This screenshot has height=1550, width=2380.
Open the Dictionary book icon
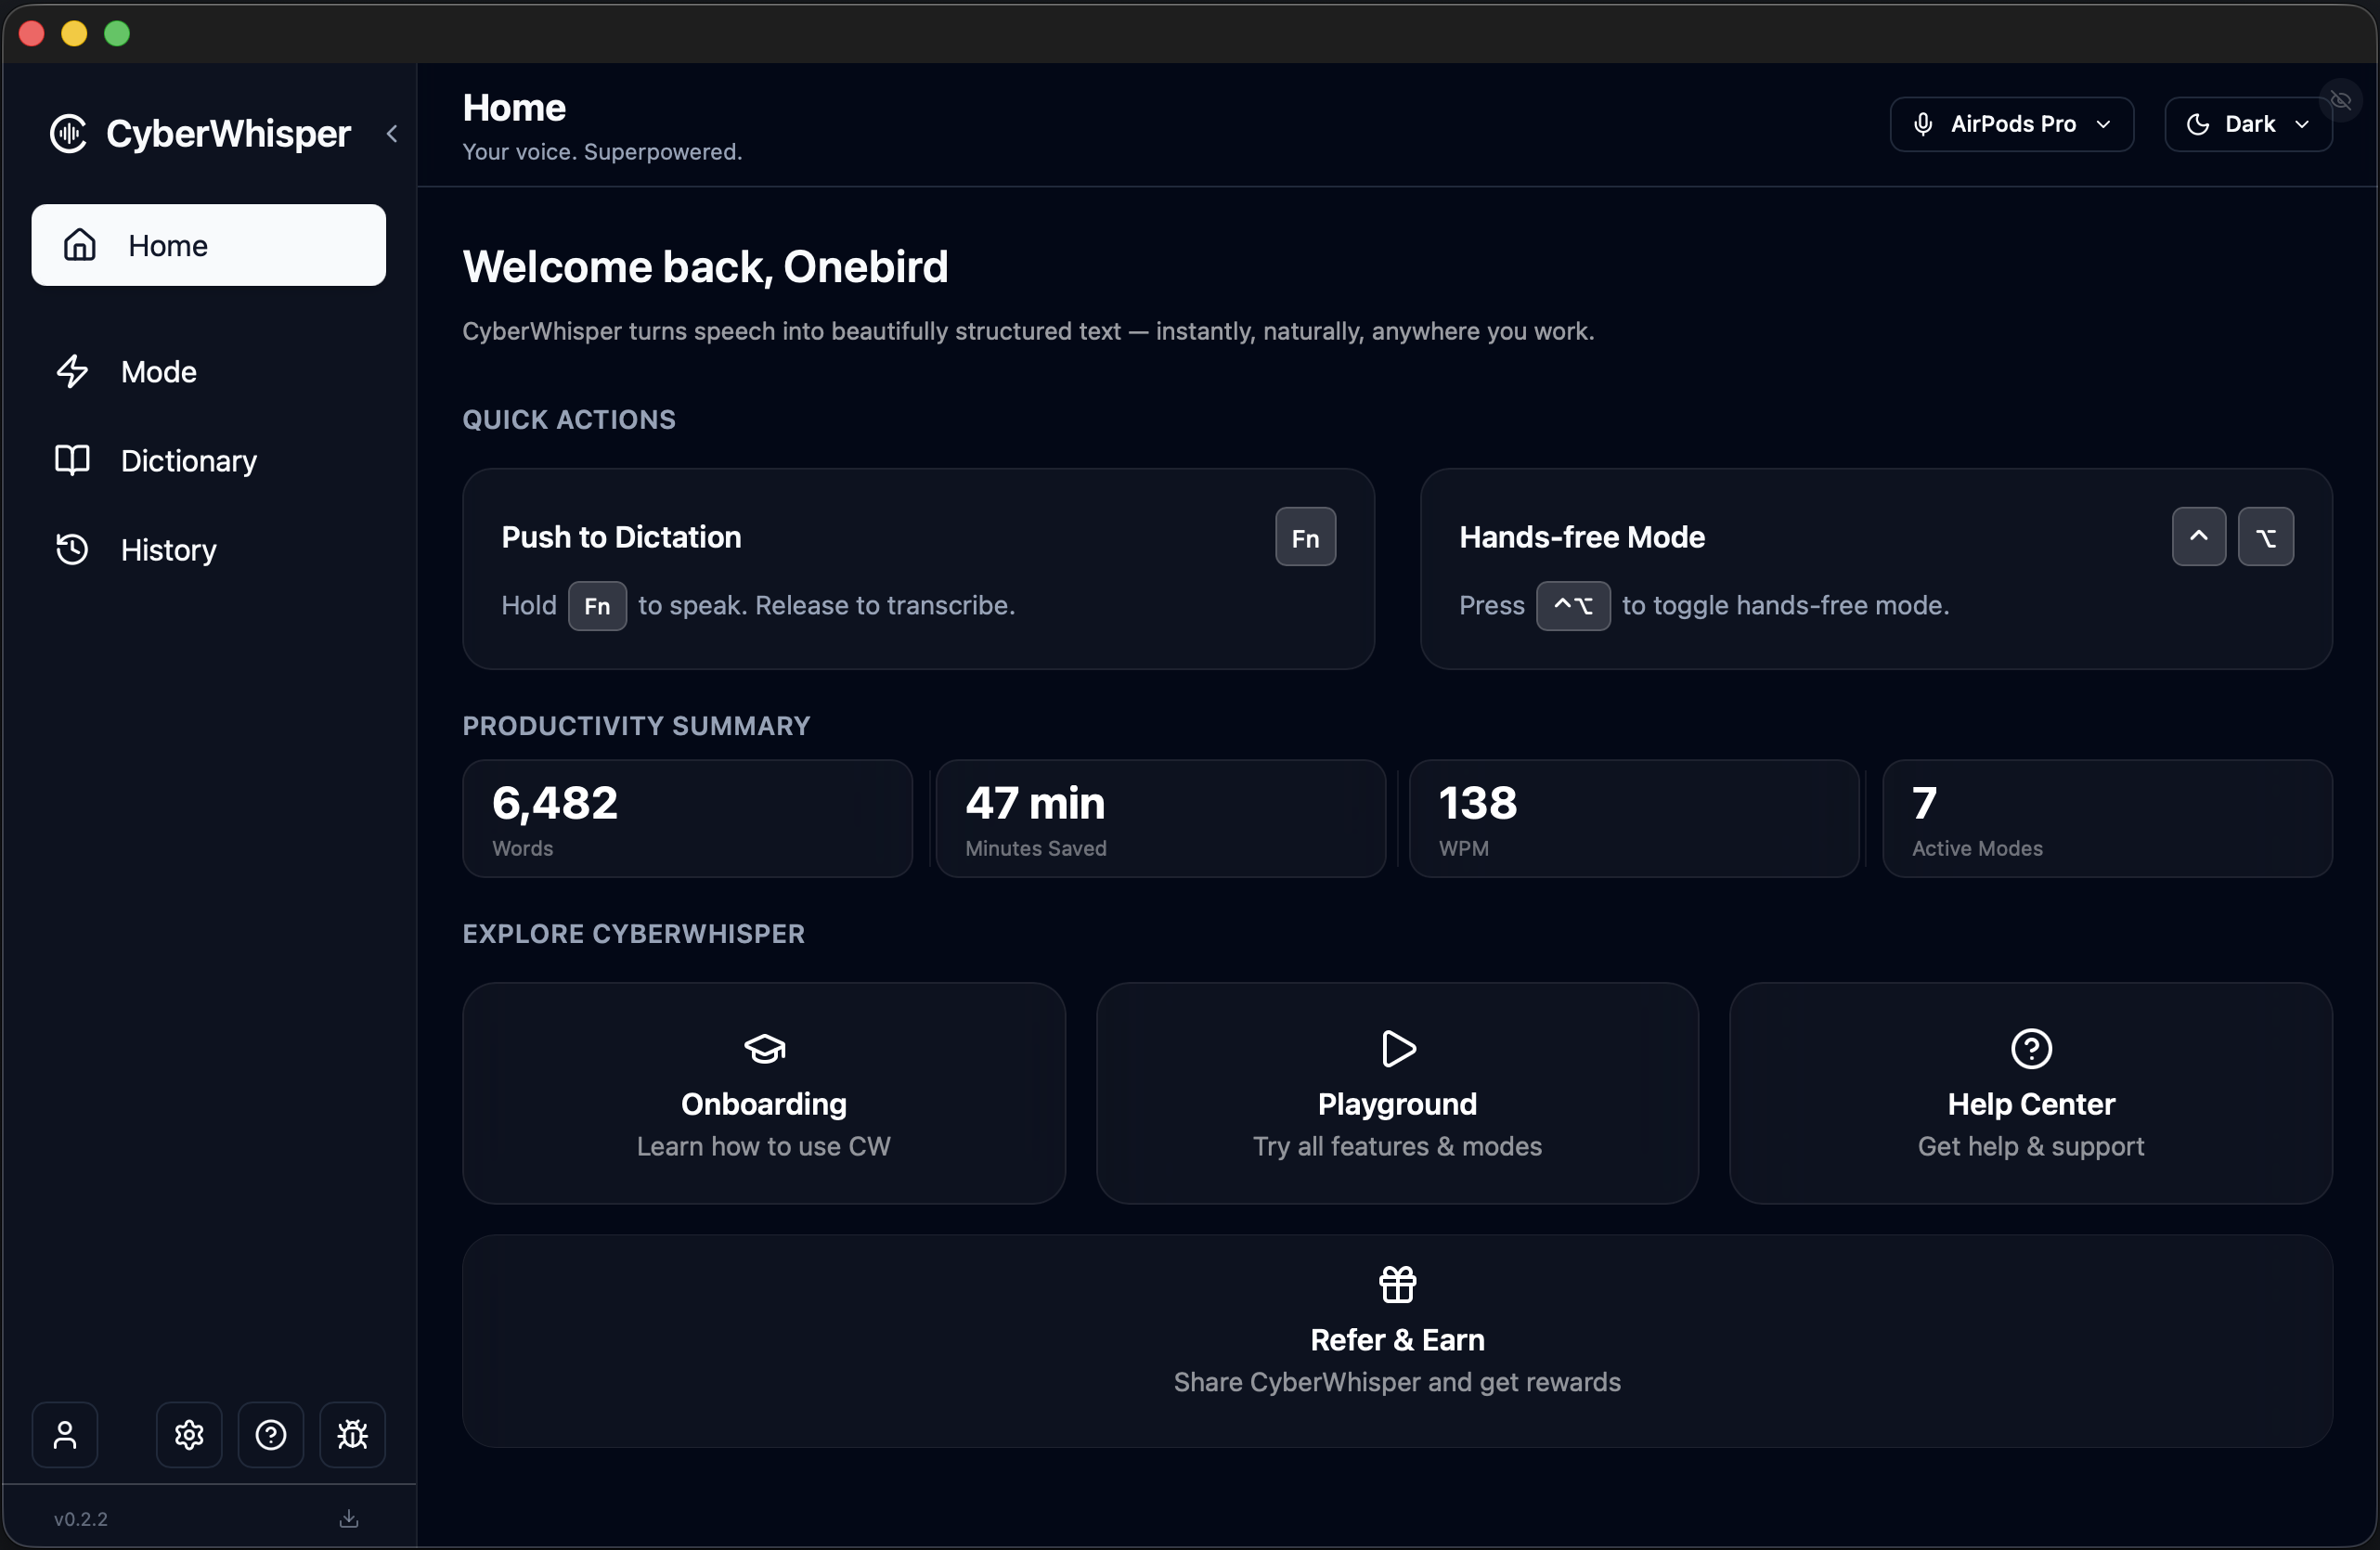click(x=71, y=460)
